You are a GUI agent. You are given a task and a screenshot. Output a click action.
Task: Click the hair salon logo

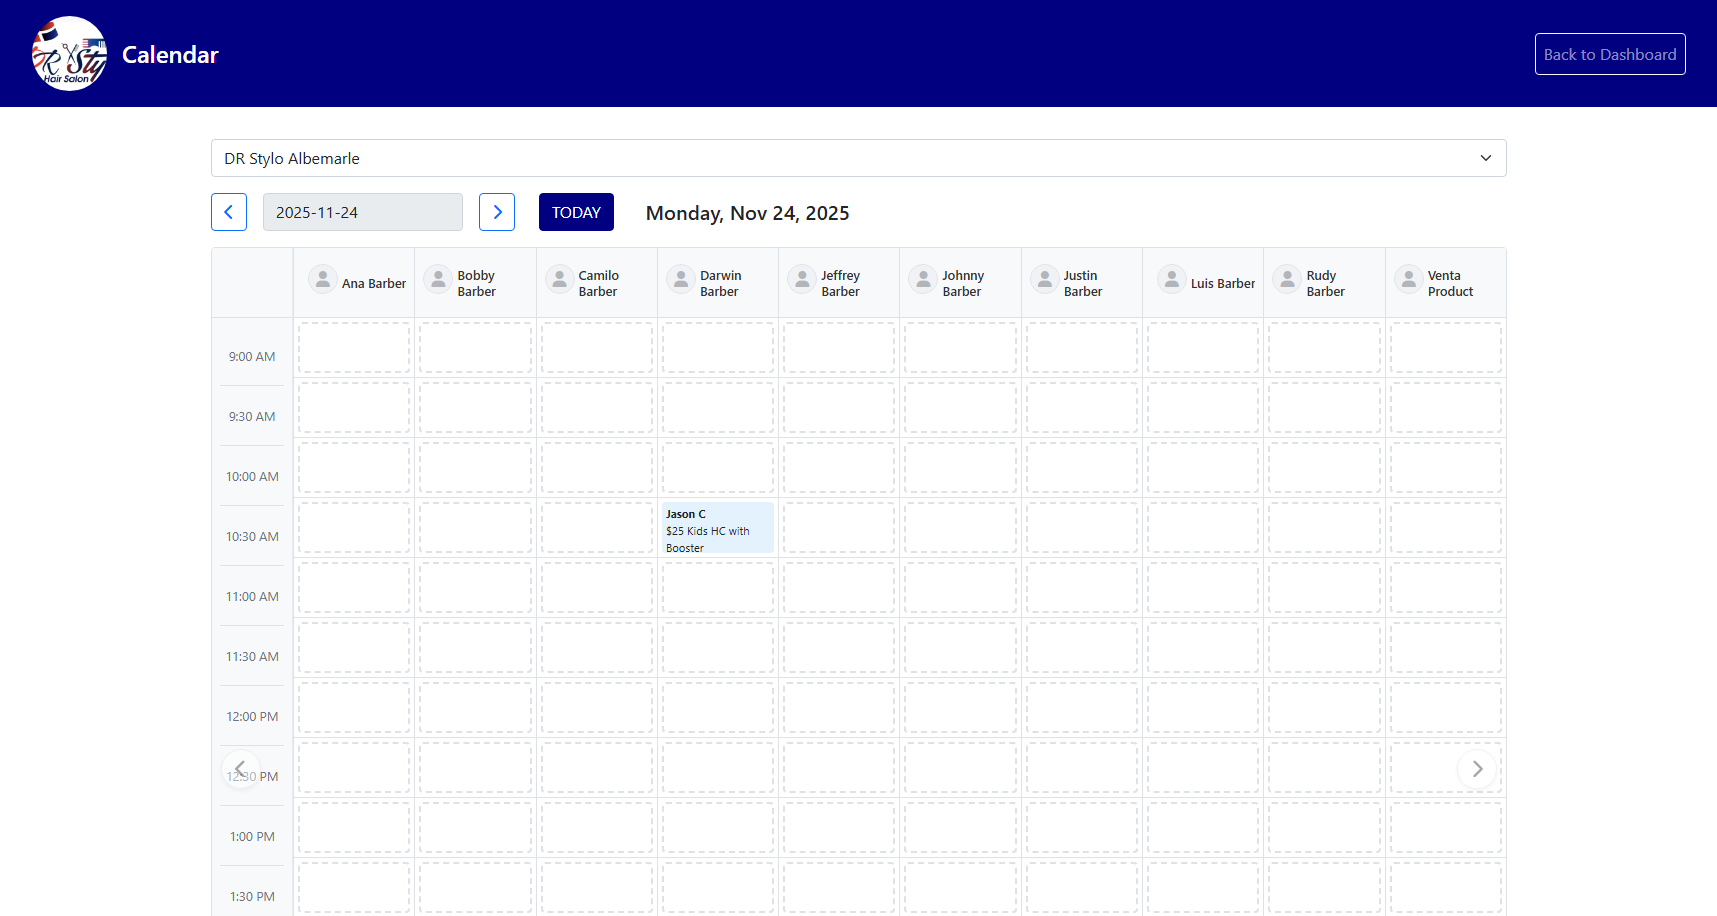(x=68, y=52)
